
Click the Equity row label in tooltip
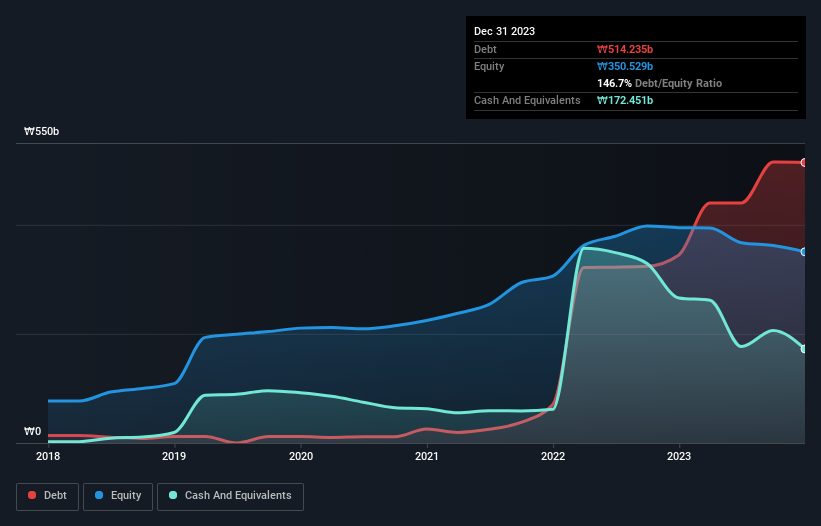pyautogui.click(x=489, y=66)
